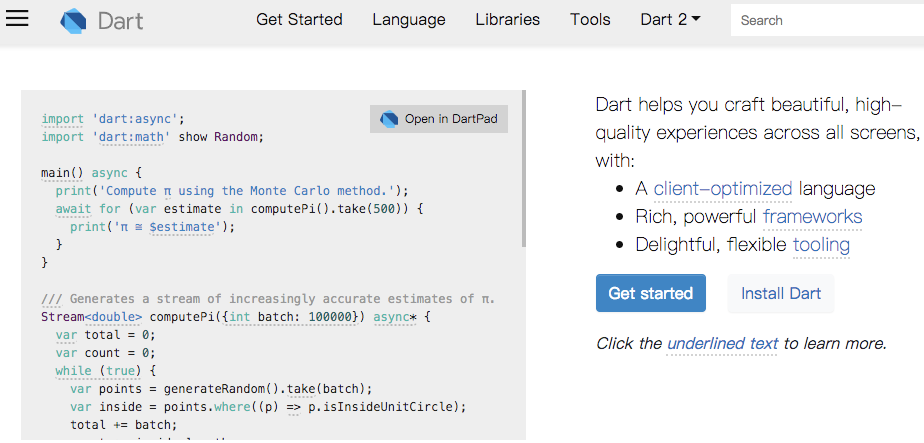Open the Tools menu item
The image size is (924, 443).
(590, 19)
